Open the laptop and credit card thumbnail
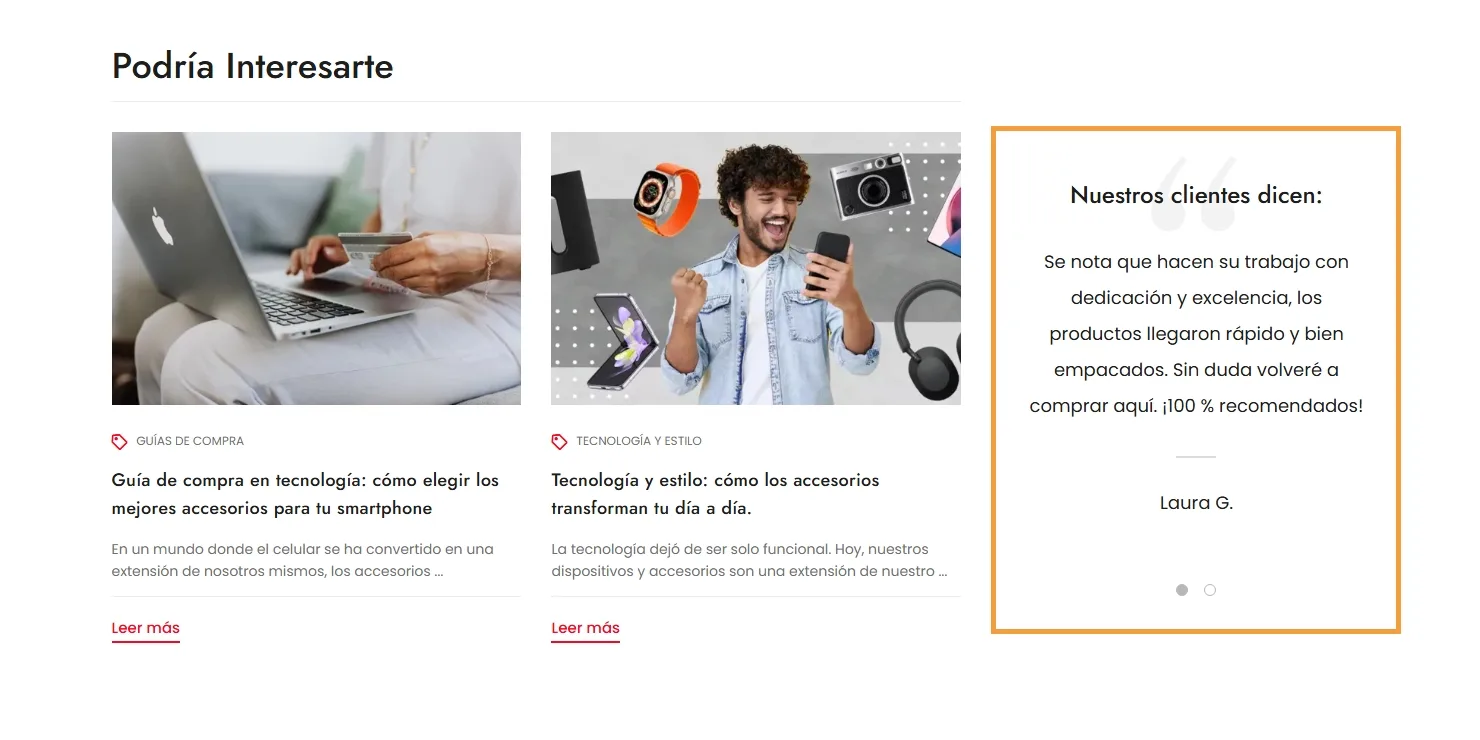 (x=316, y=268)
